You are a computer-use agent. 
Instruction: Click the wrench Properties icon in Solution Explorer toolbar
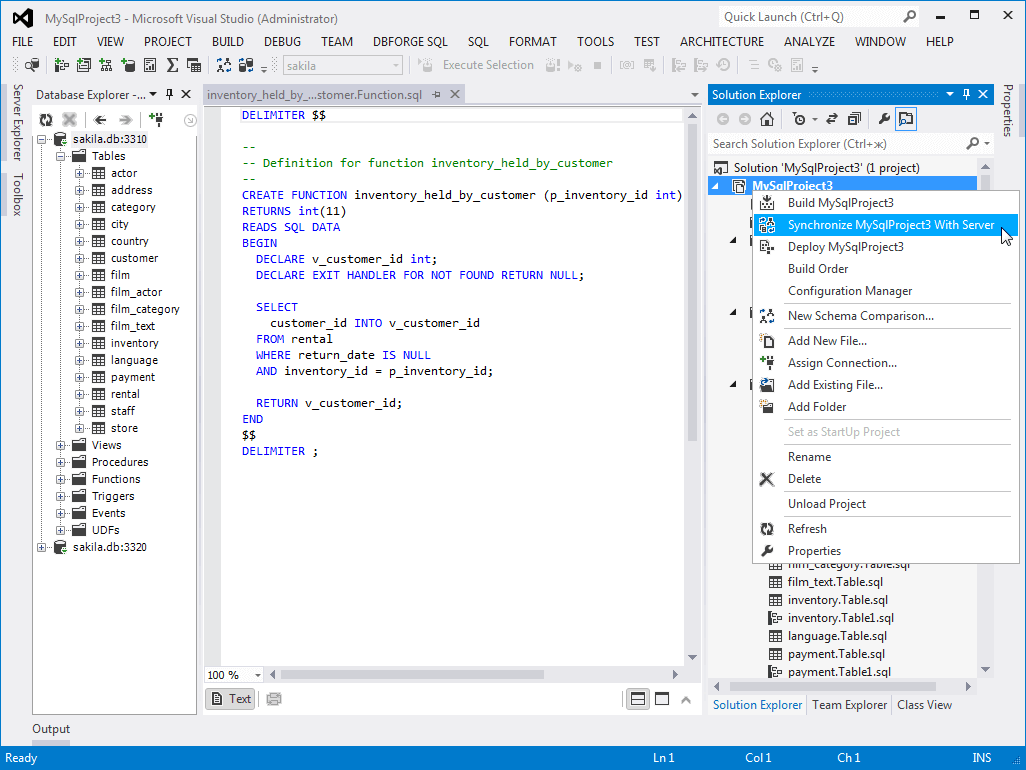tap(883, 119)
